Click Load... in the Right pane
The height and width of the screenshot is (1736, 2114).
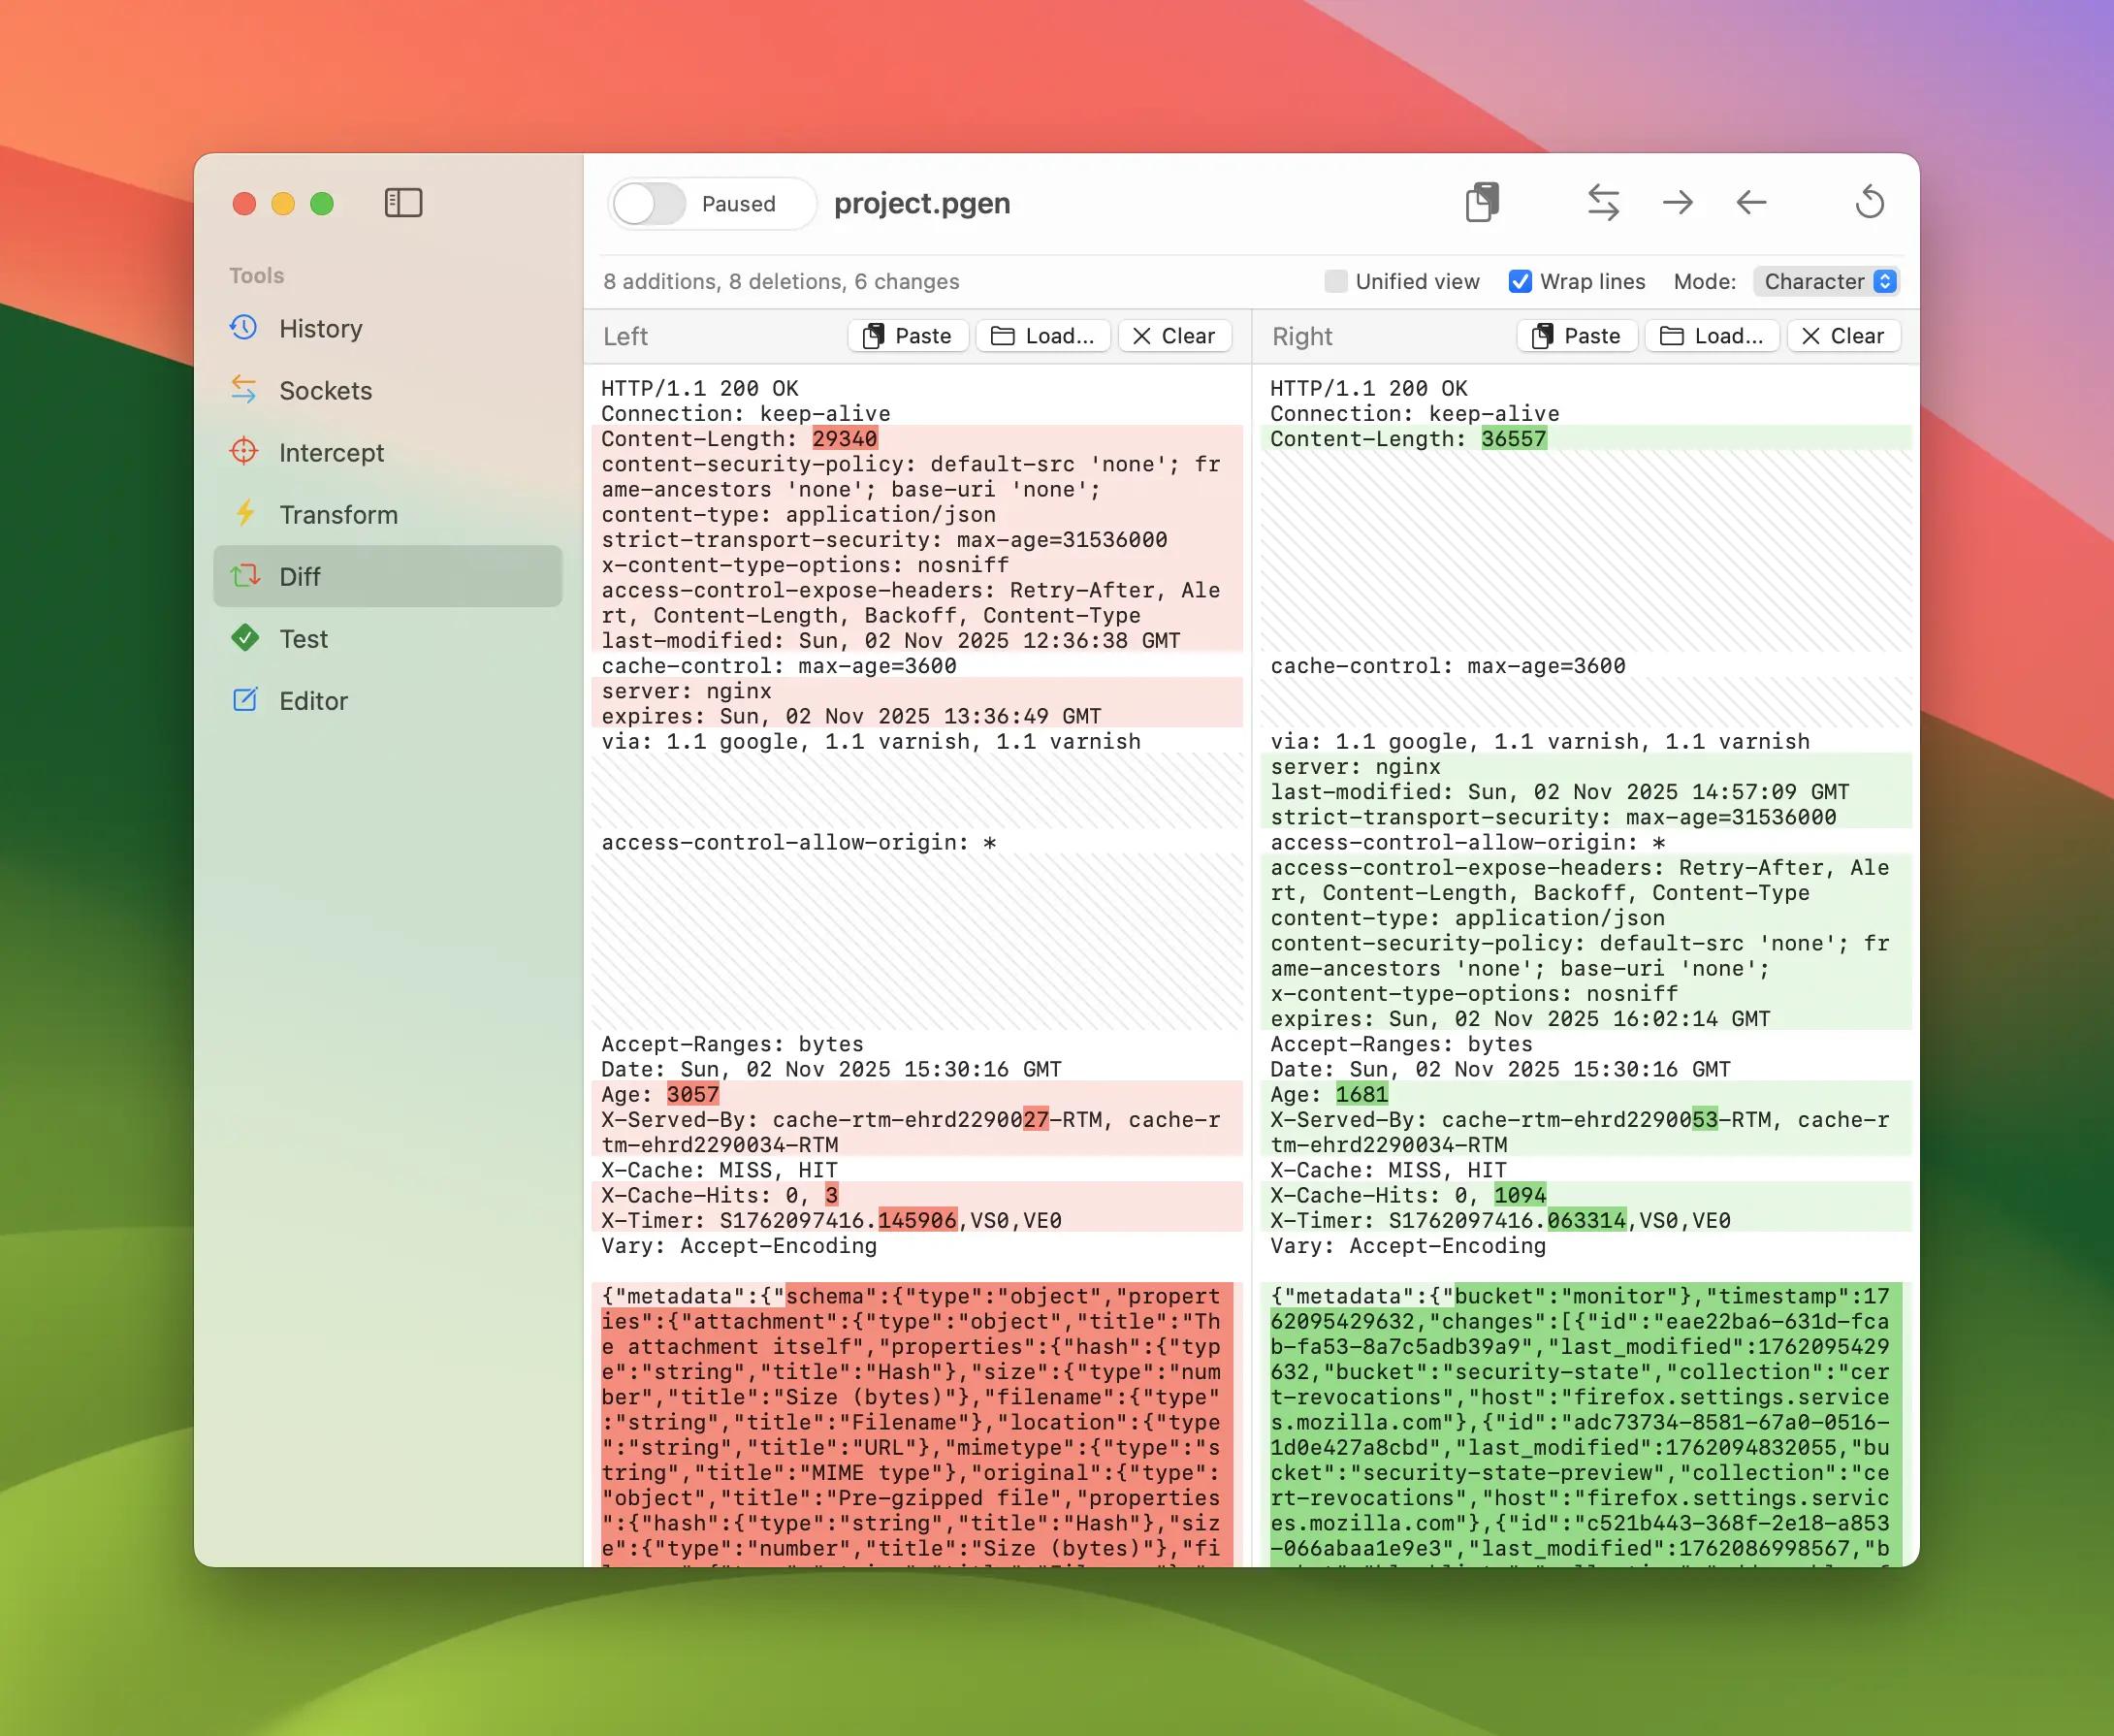tap(1712, 336)
